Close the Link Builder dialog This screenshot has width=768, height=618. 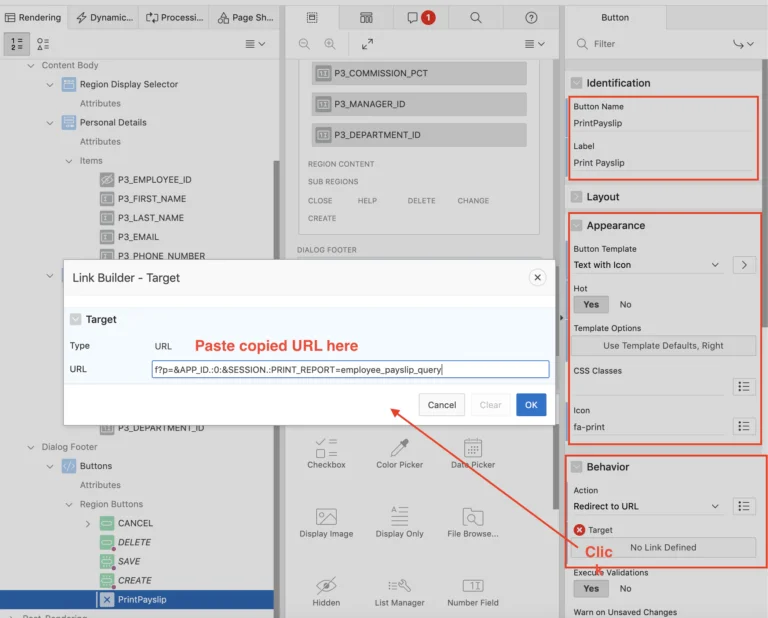[537, 278]
